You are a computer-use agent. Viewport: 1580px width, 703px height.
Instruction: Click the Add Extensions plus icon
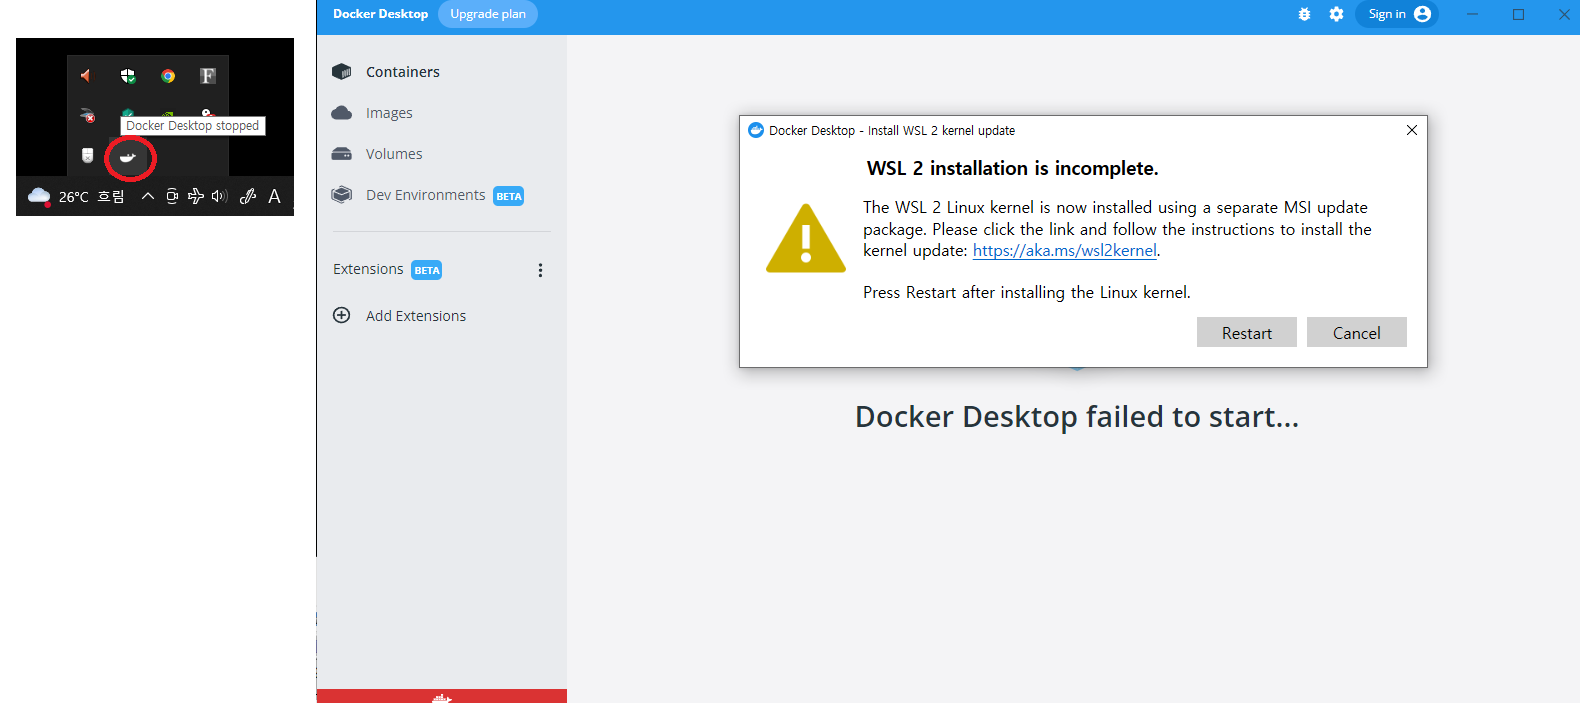[x=342, y=315]
